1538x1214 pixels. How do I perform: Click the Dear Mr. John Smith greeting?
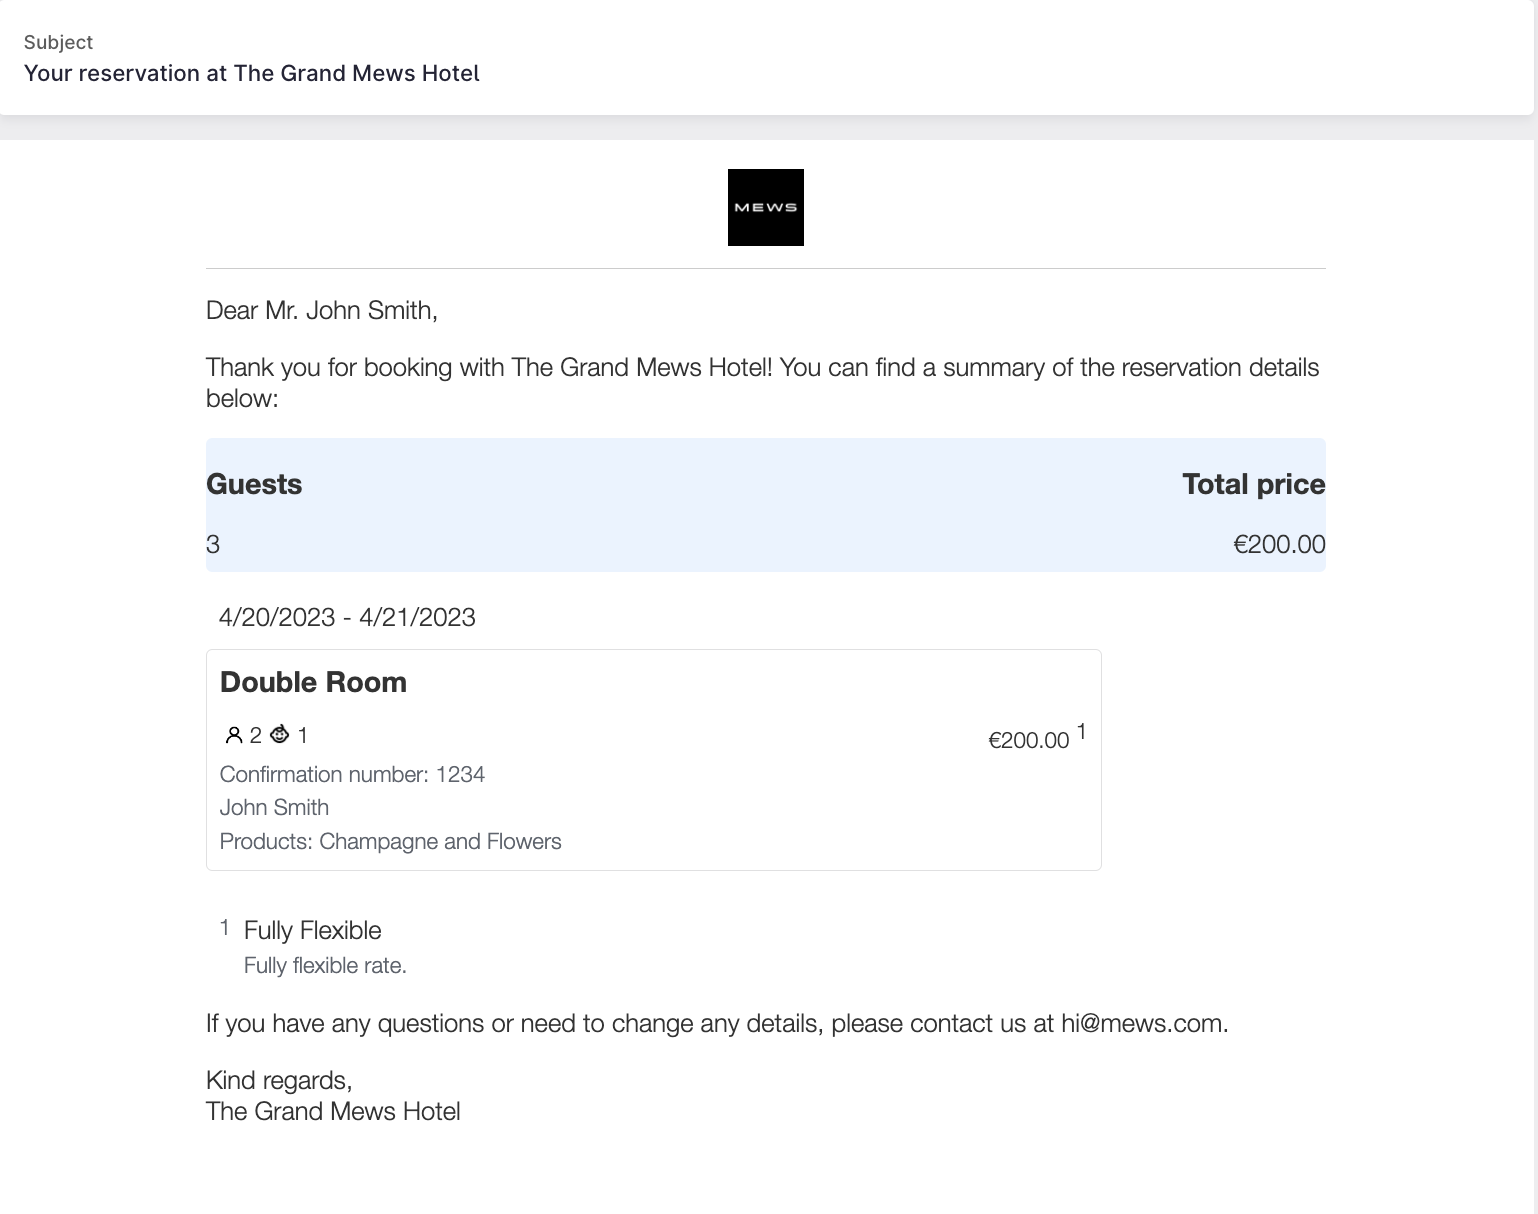coord(322,310)
